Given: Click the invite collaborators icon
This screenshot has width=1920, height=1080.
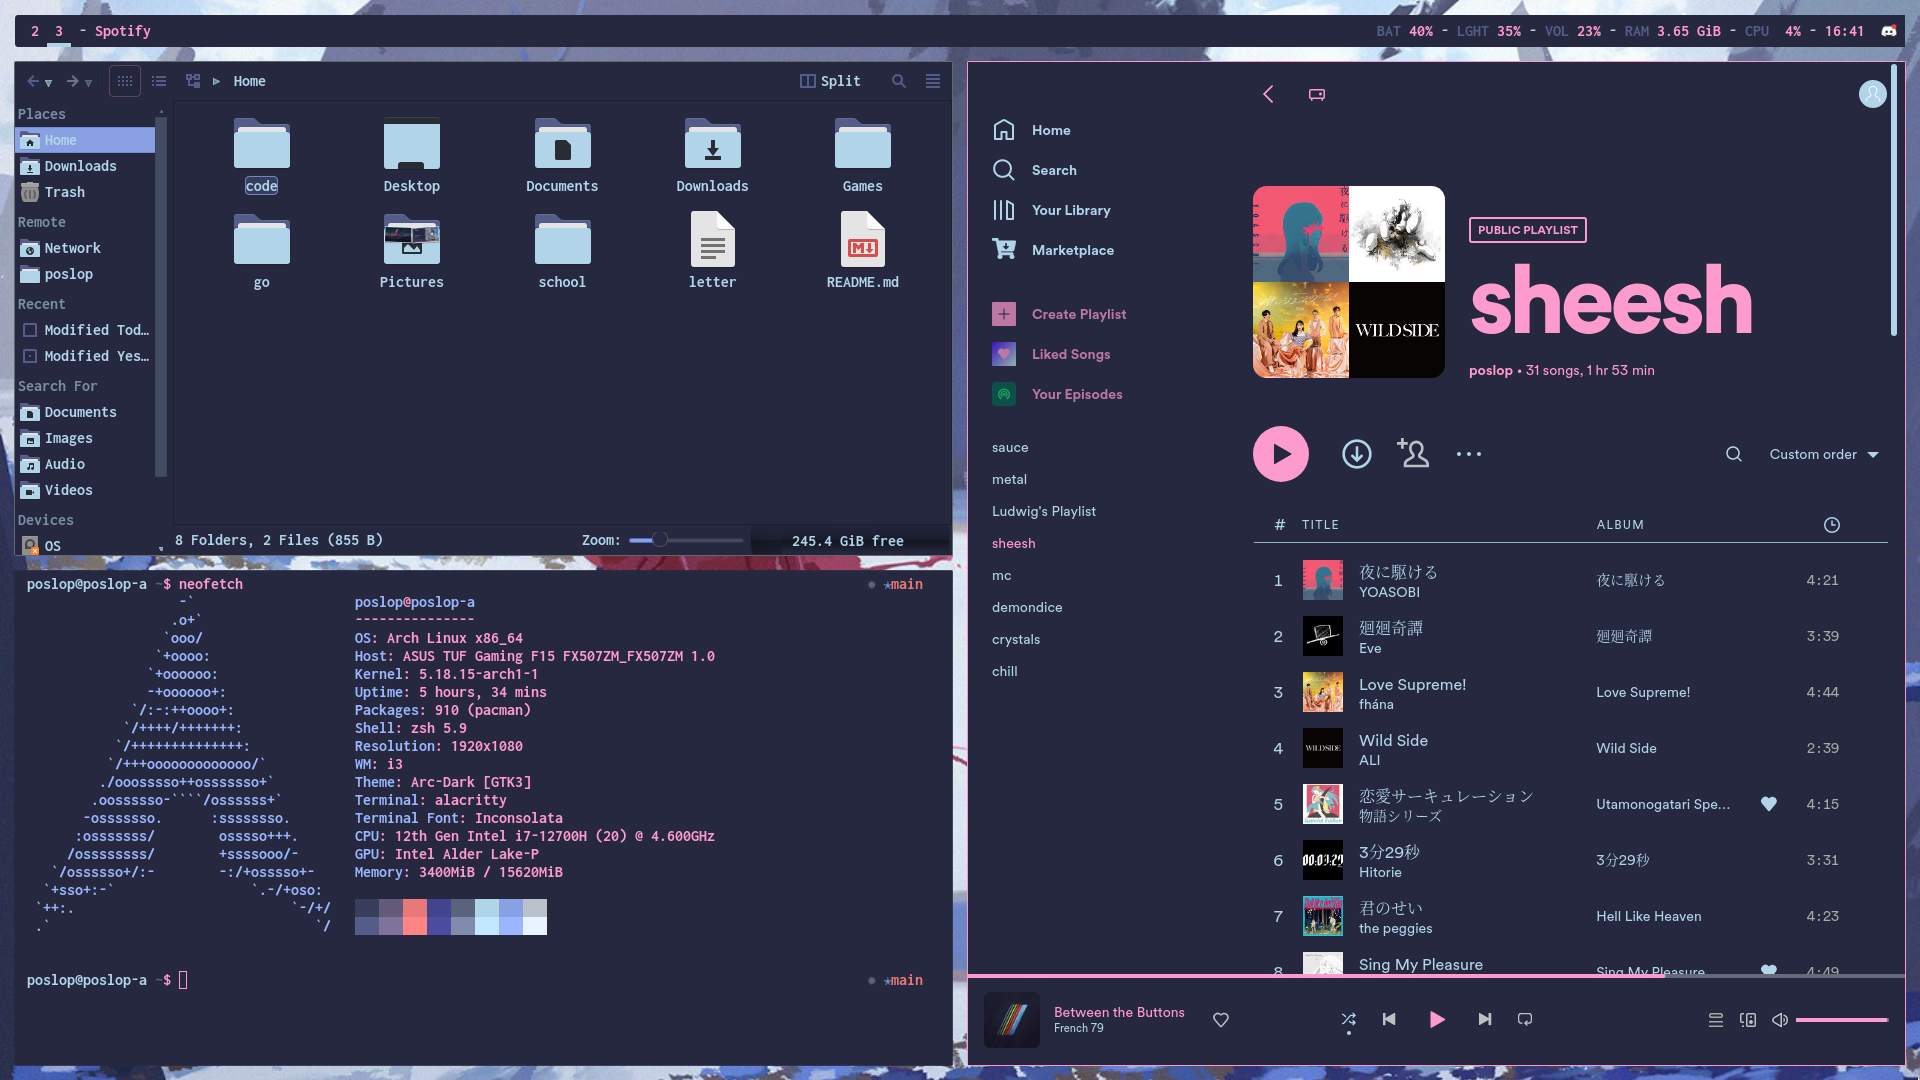Looking at the screenshot, I should [x=1412, y=454].
